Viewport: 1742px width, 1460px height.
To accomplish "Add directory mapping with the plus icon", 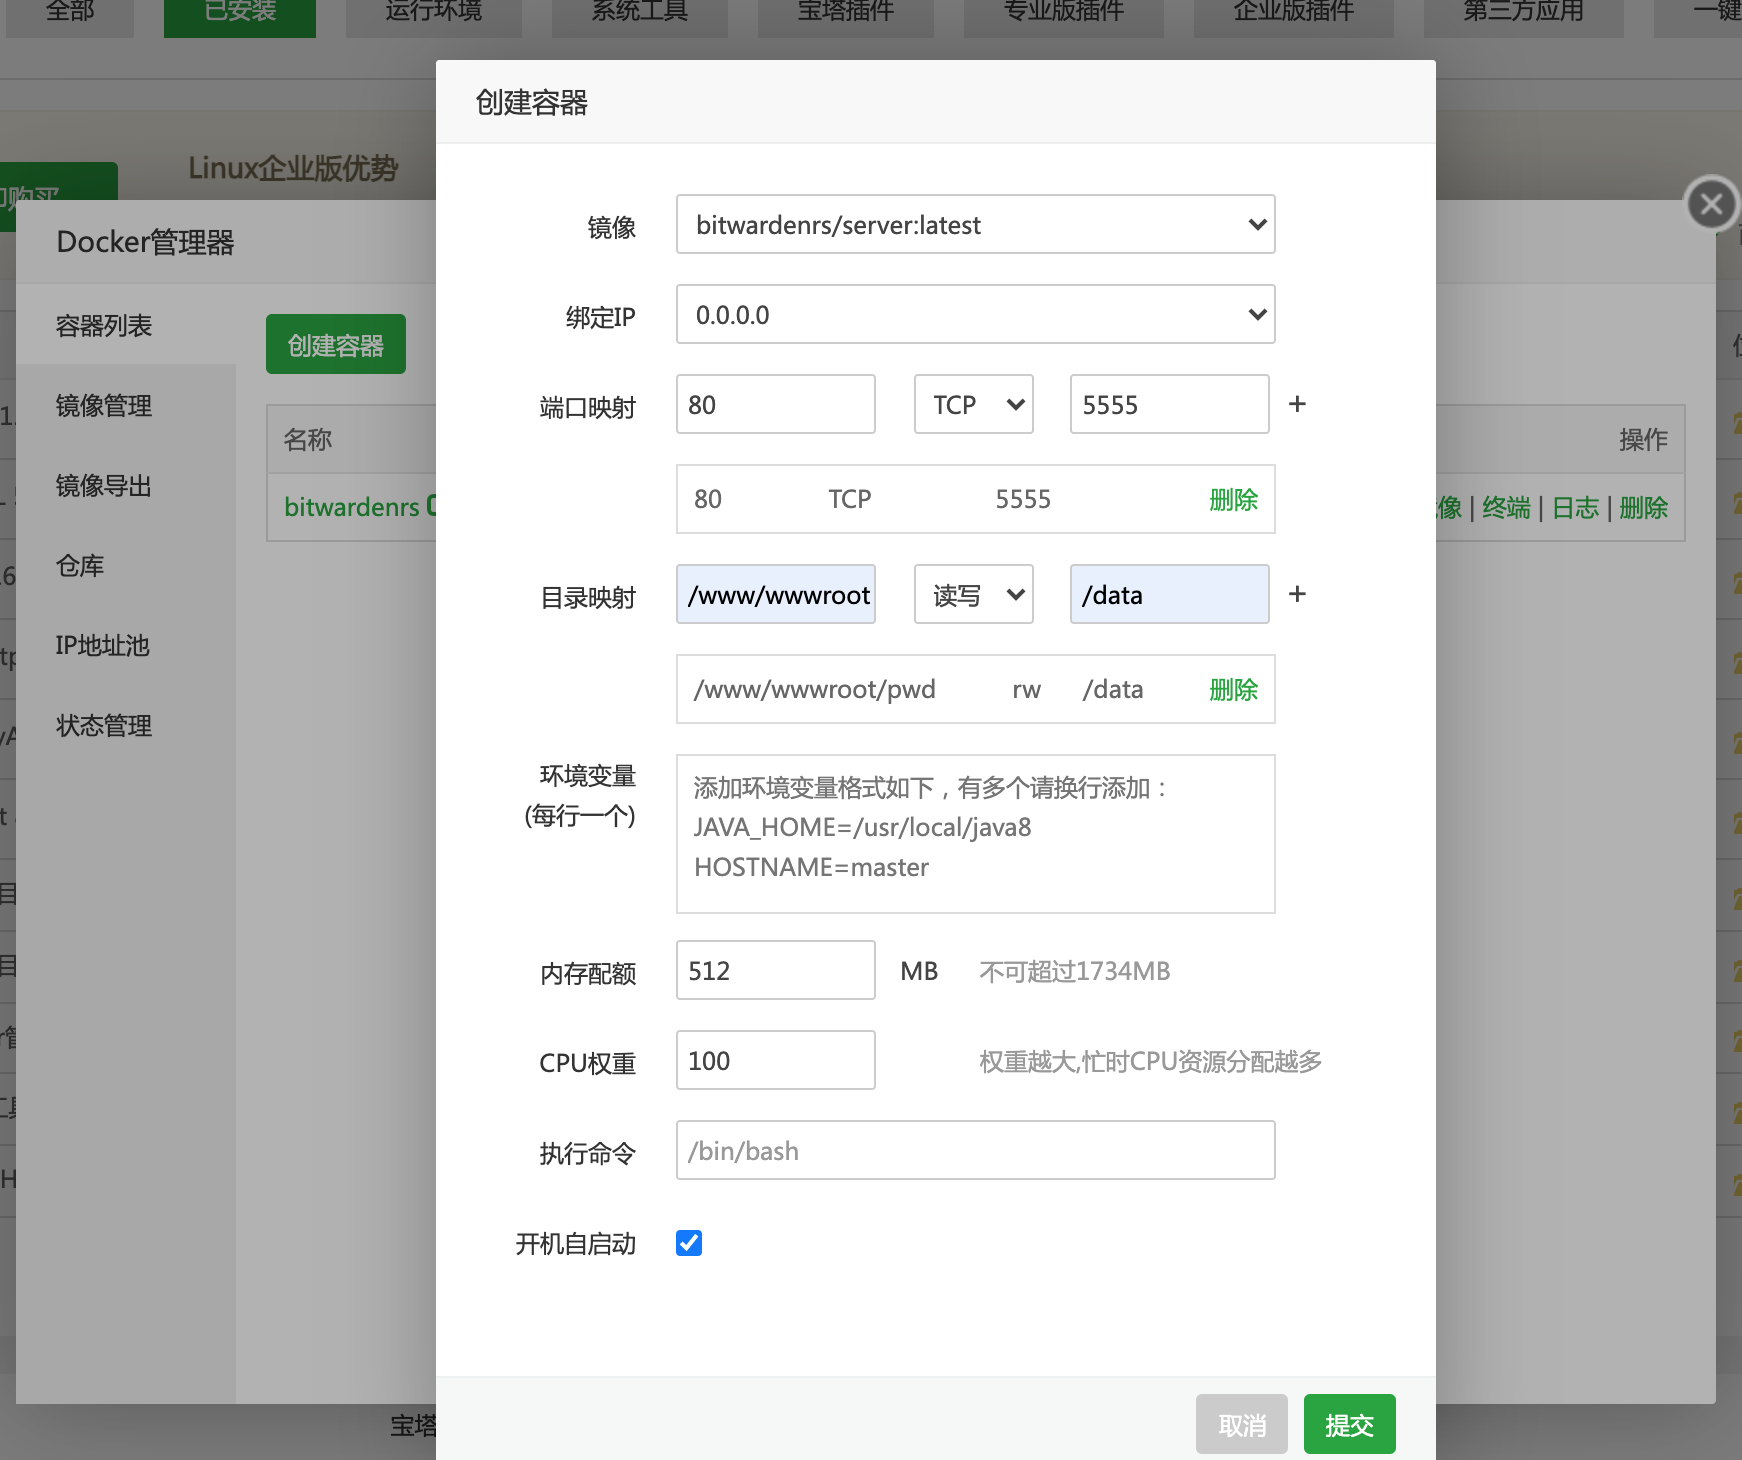I will point(1297,594).
